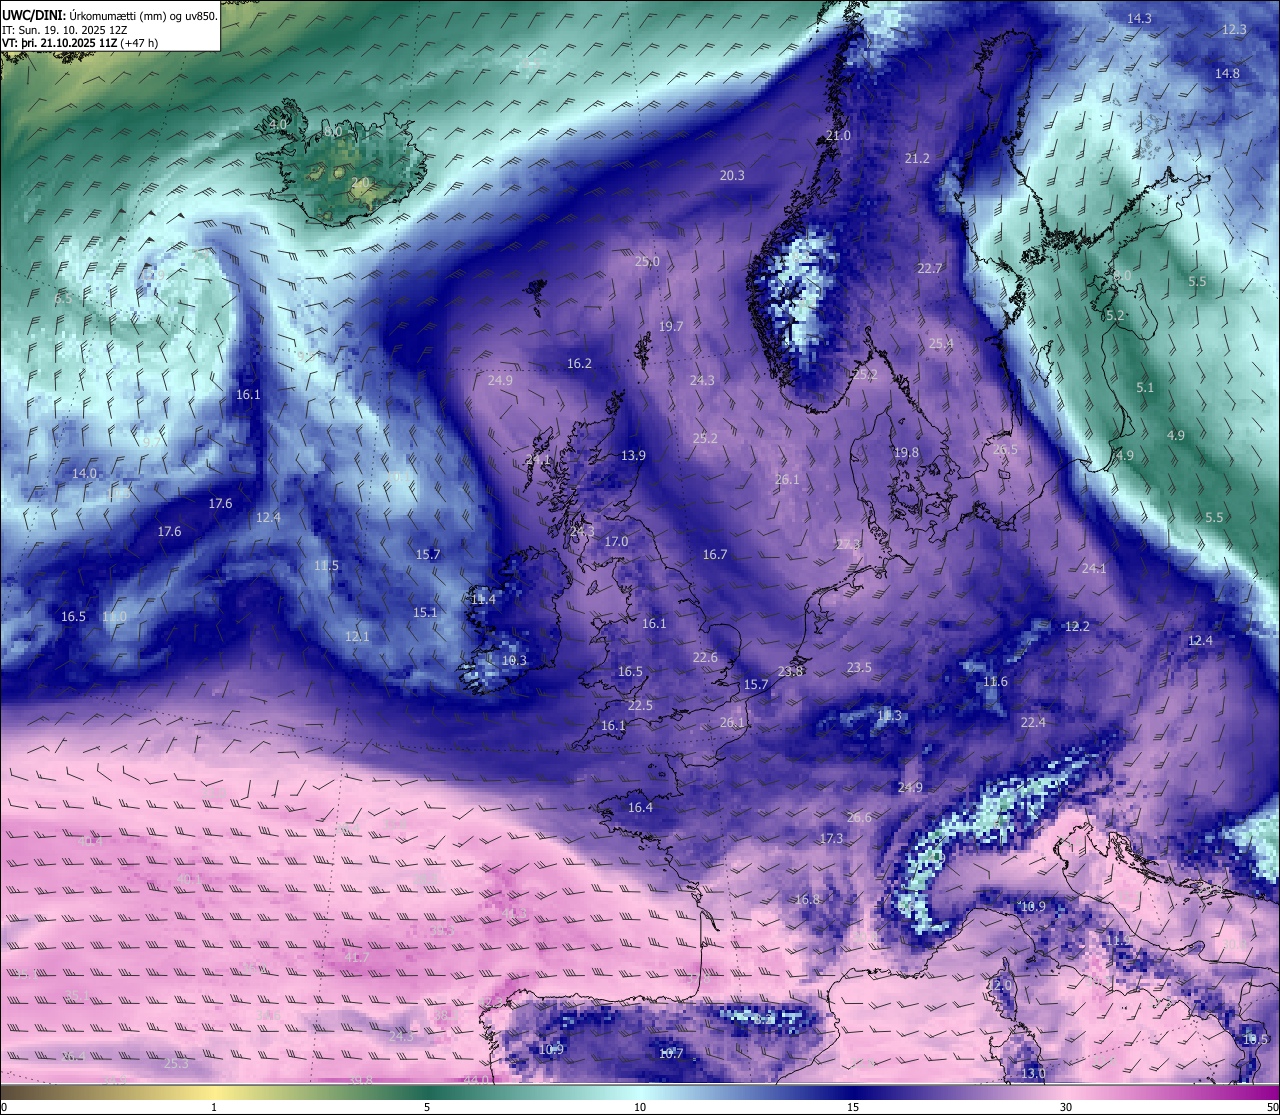The width and height of the screenshot is (1280, 1115).
Task: Click the 16.2 value on the map
Action: (579, 364)
